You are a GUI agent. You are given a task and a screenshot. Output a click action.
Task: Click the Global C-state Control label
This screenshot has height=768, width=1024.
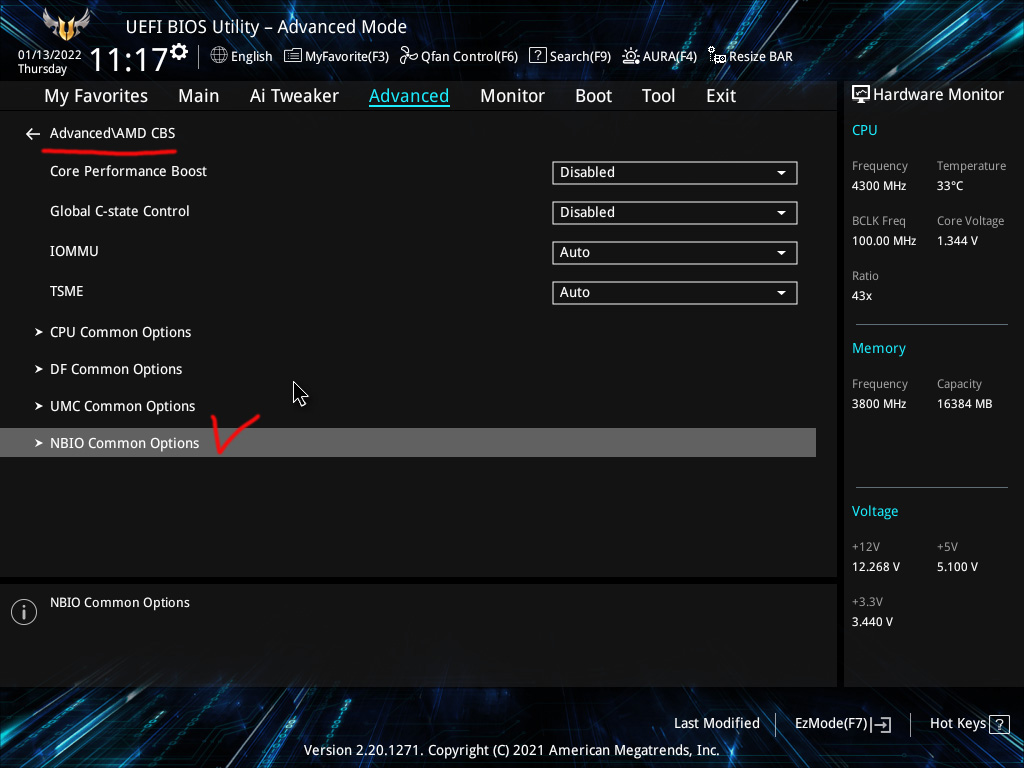[x=120, y=211]
